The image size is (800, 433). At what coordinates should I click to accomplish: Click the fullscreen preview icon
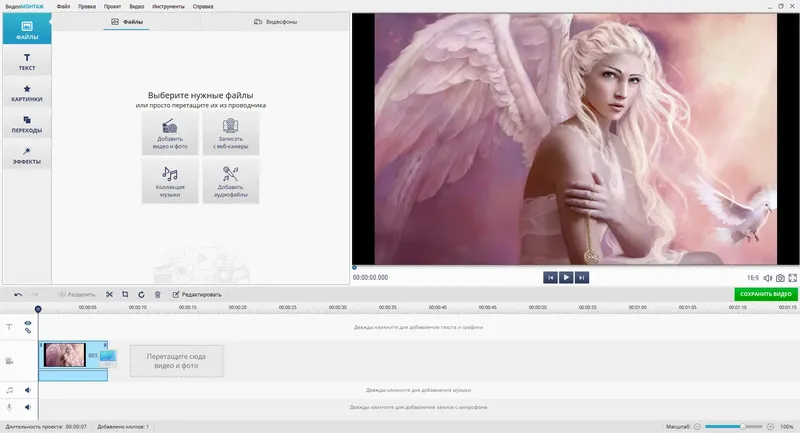coord(792,278)
